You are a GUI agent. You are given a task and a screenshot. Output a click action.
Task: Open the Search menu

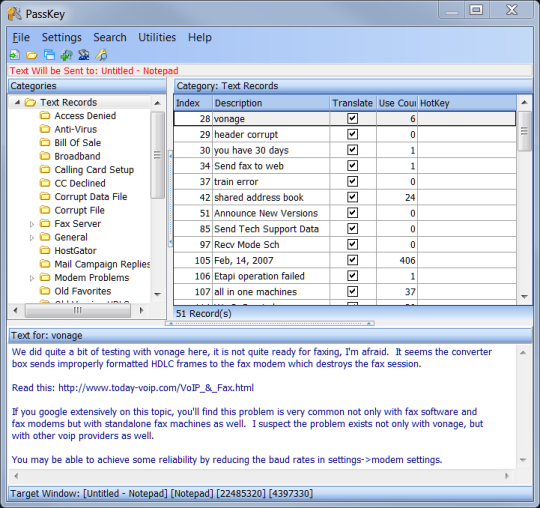tap(110, 37)
